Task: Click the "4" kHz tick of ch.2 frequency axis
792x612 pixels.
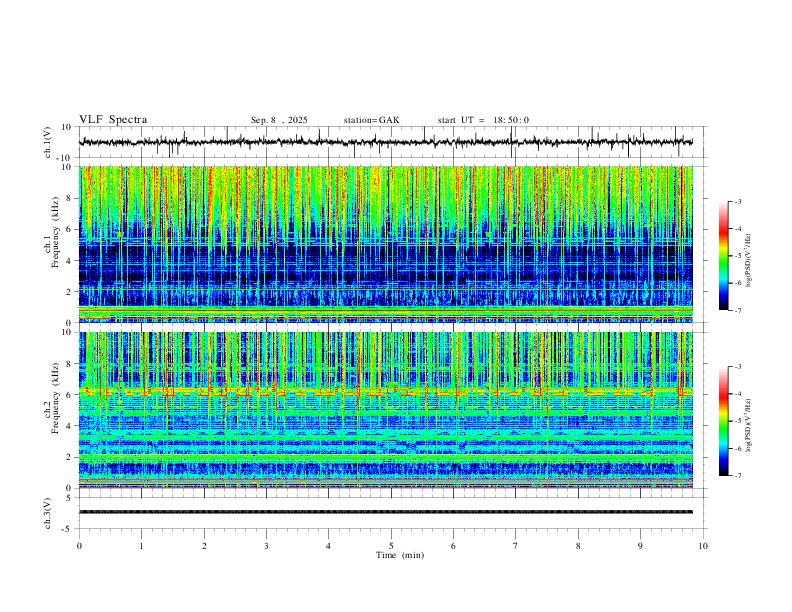Action: point(70,426)
